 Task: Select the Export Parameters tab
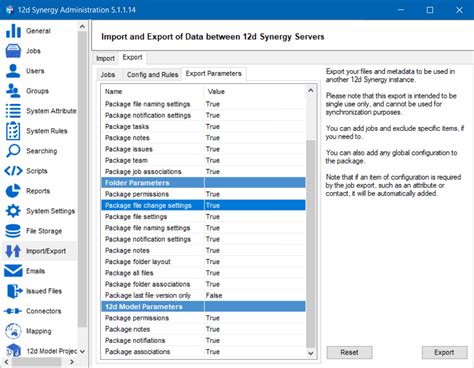click(213, 74)
